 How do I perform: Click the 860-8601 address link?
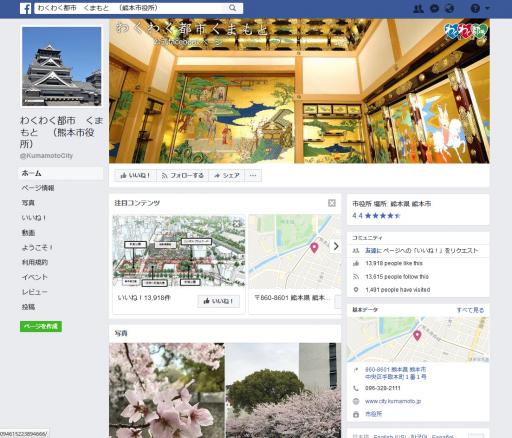pos(396,373)
